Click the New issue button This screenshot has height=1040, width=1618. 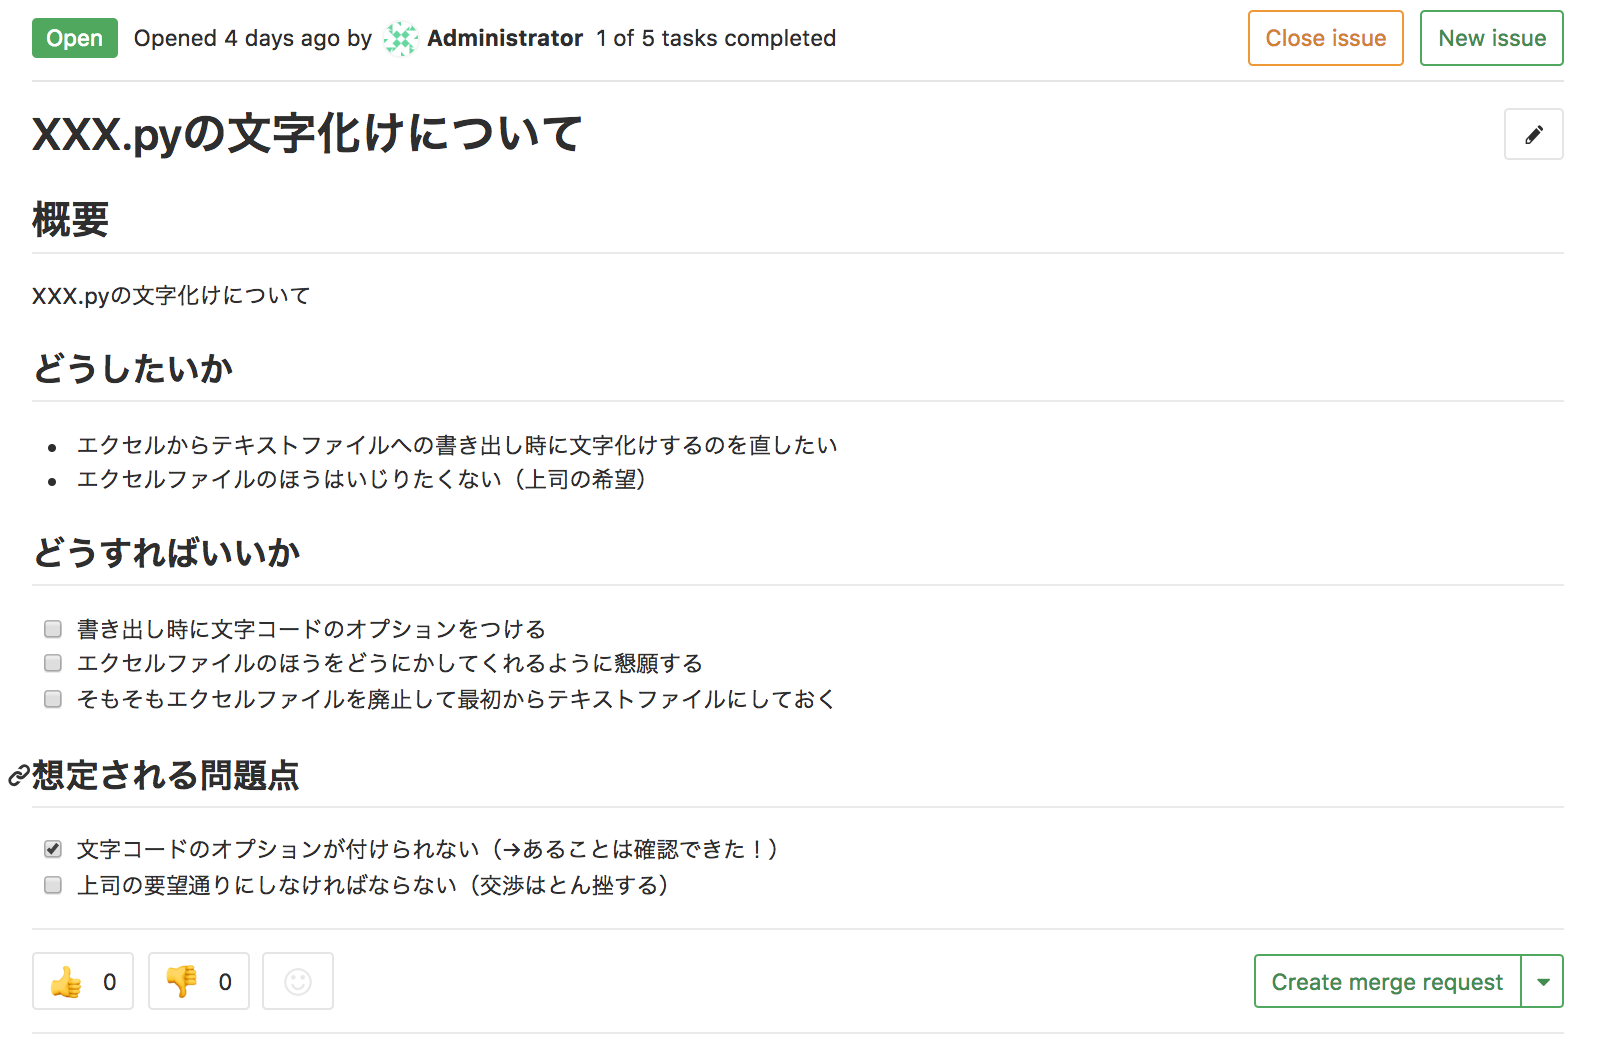(x=1492, y=38)
